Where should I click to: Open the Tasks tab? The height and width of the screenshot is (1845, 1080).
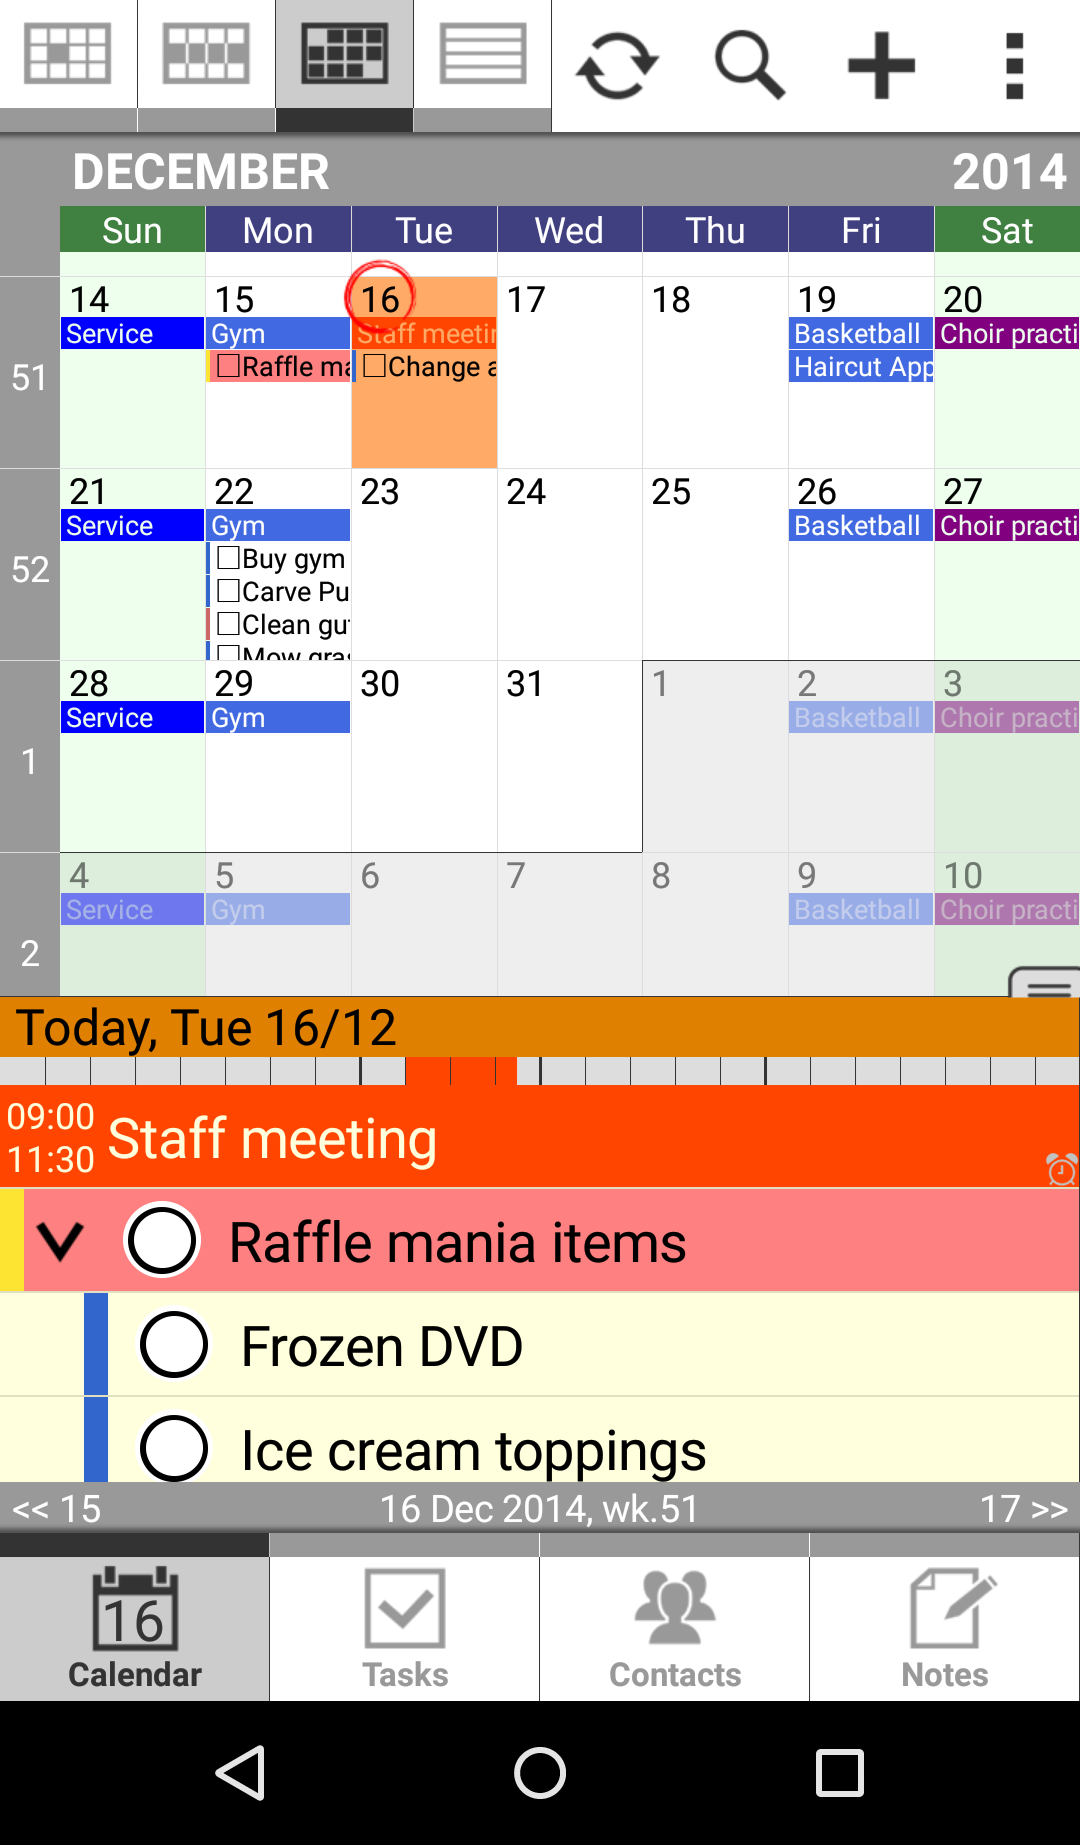[404, 1628]
